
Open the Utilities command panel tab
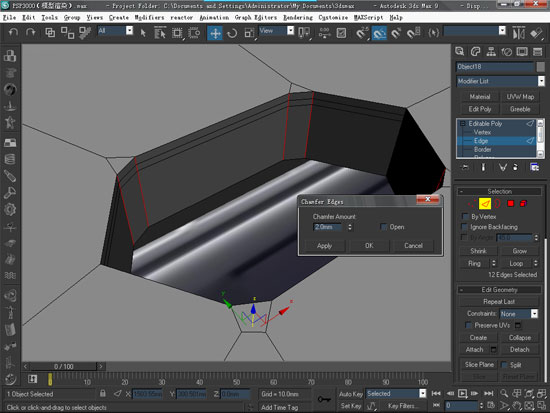point(537,52)
